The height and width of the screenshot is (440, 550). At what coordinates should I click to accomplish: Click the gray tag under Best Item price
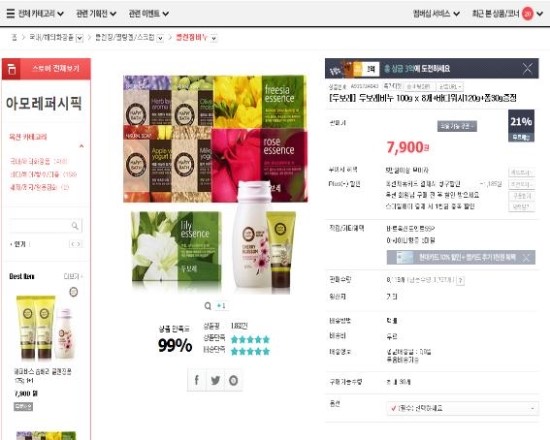[x=23, y=406]
